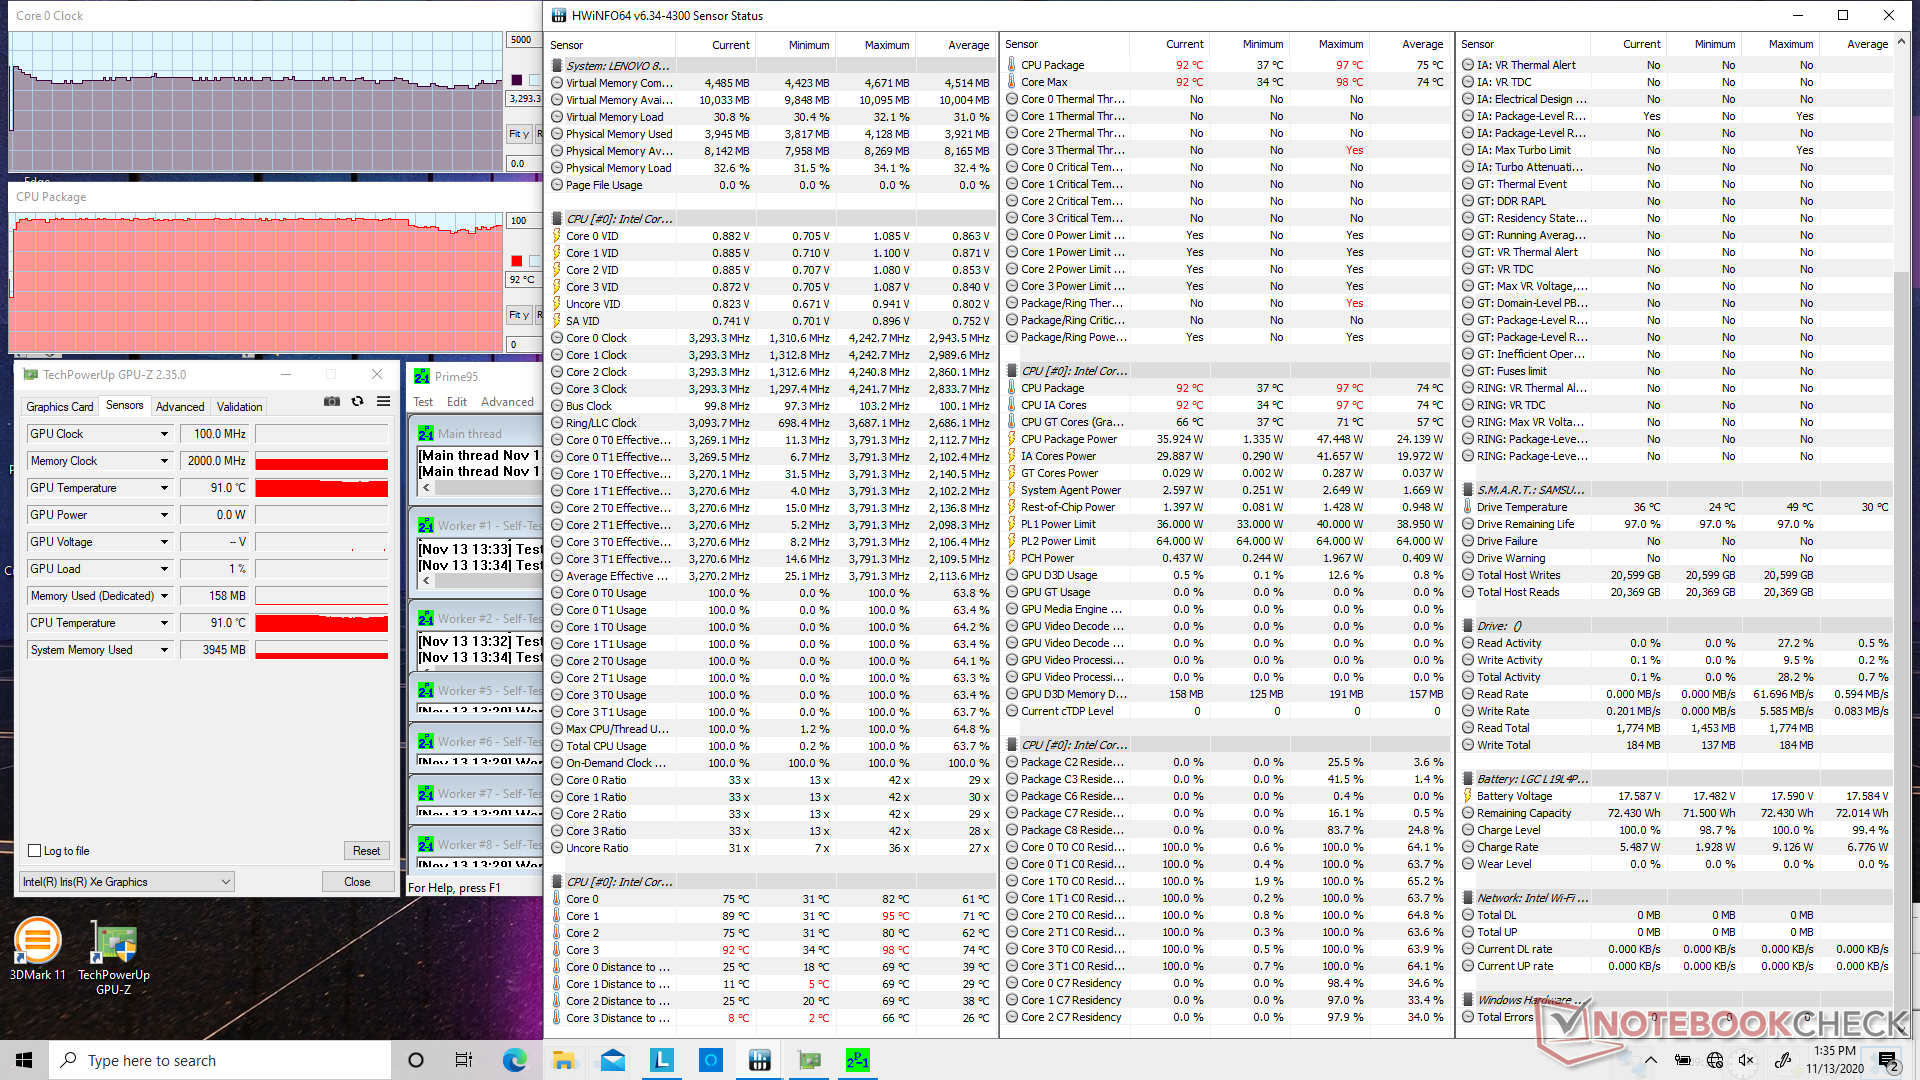Viewport: 1920px width, 1080px height.
Task: Open the Memory Clock sensor dropdown
Action: point(164,461)
